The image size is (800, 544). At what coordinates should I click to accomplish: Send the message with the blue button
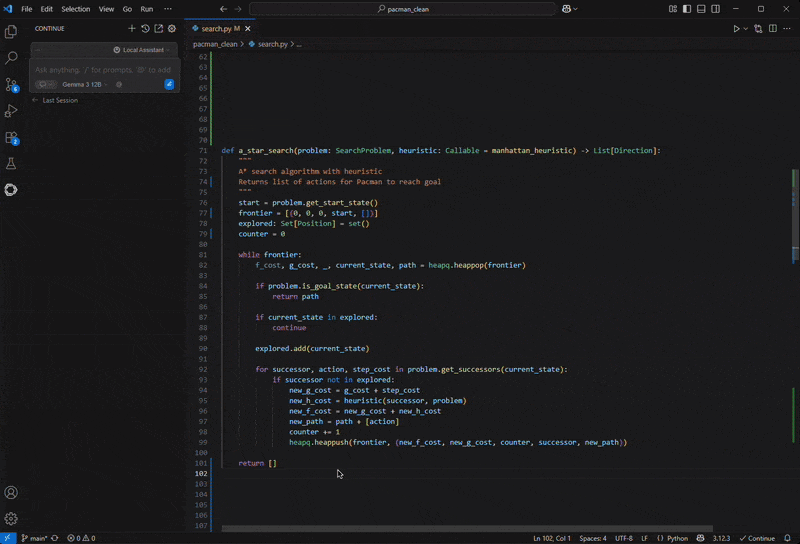pyautogui.click(x=169, y=84)
